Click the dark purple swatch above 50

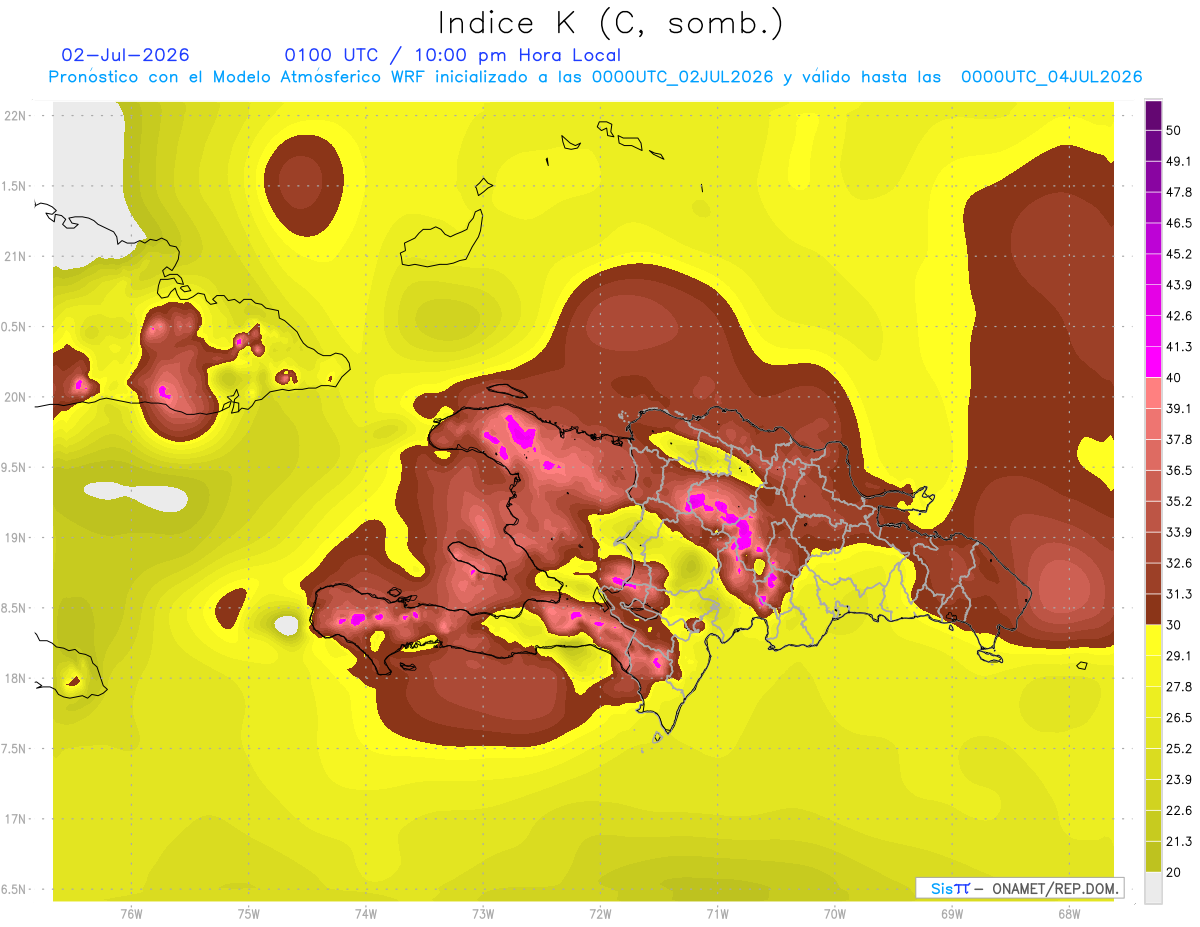1153,115
